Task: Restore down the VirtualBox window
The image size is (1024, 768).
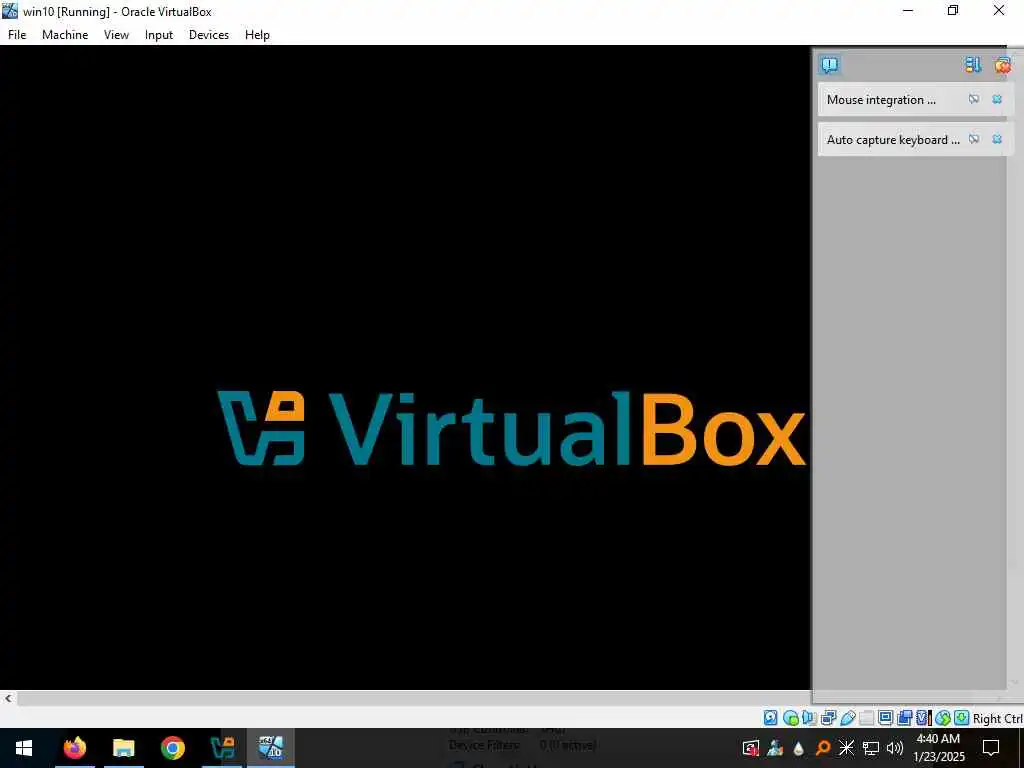Action: click(953, 10)
